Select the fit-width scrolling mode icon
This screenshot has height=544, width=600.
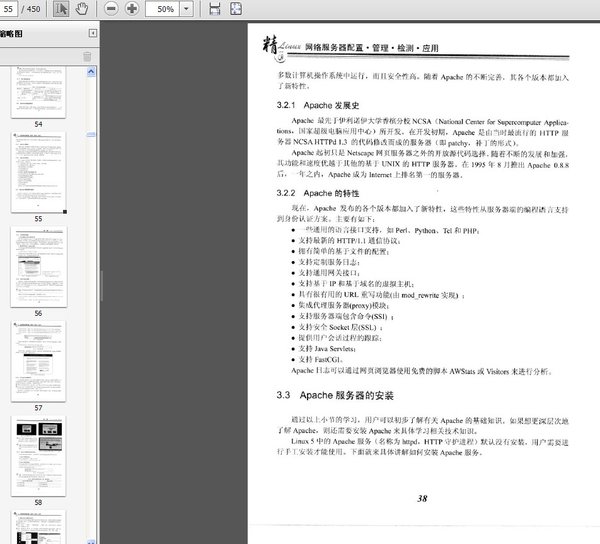215,9
